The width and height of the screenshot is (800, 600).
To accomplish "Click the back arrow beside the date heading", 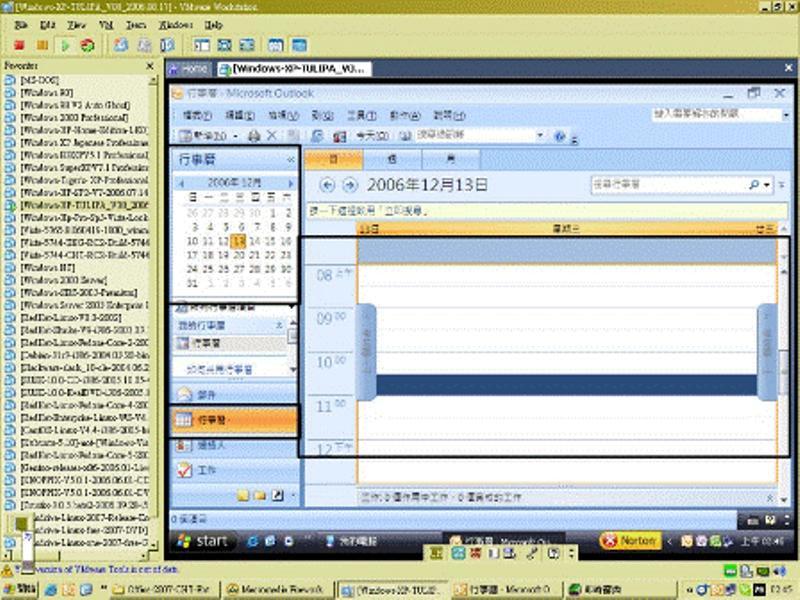I will 328,185.
